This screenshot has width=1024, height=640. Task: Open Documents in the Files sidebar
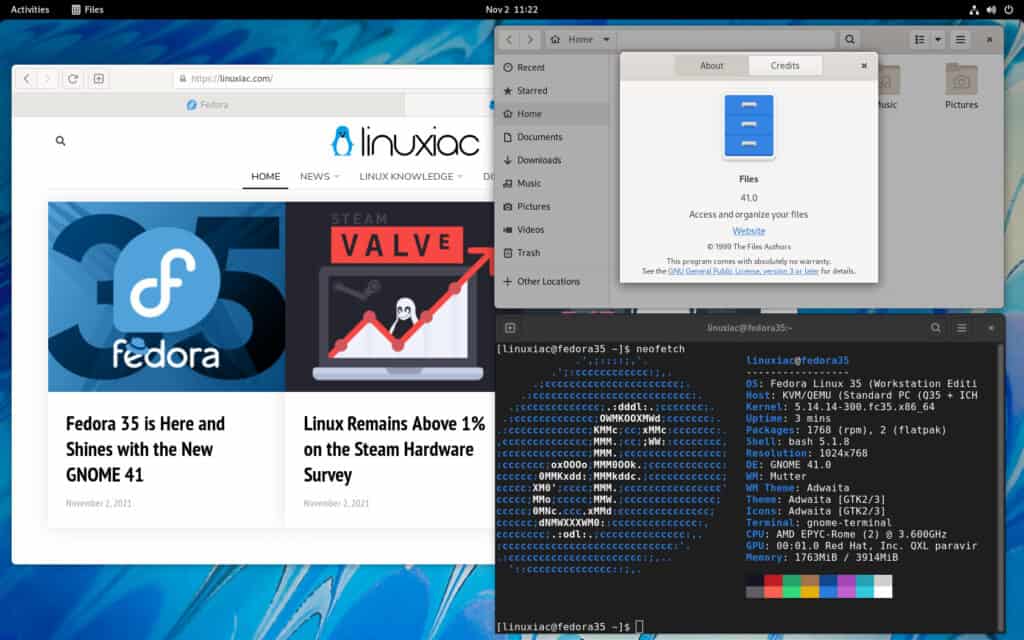[x=552, y=137]
